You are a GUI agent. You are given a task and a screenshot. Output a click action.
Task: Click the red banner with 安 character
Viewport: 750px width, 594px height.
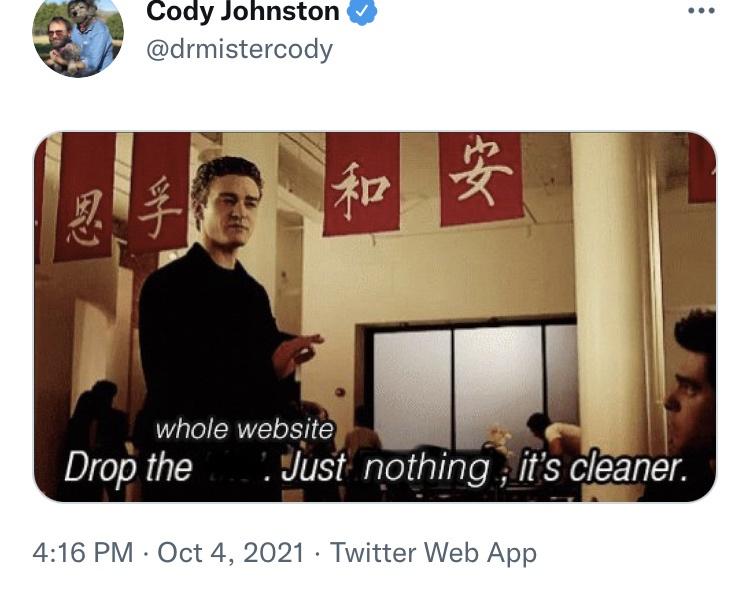tap(480, 178)
